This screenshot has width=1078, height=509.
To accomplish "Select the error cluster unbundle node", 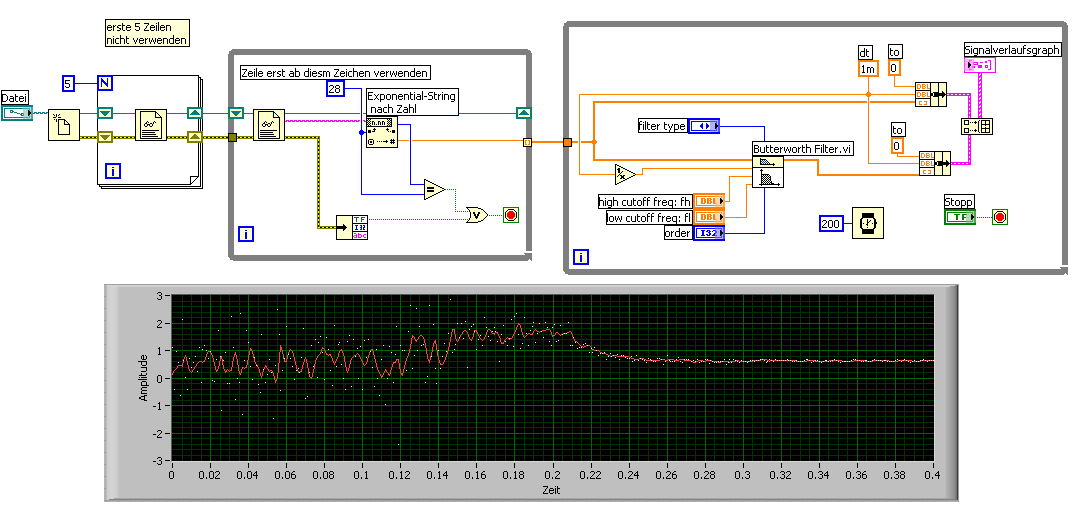I will click(x=352, y=227).
